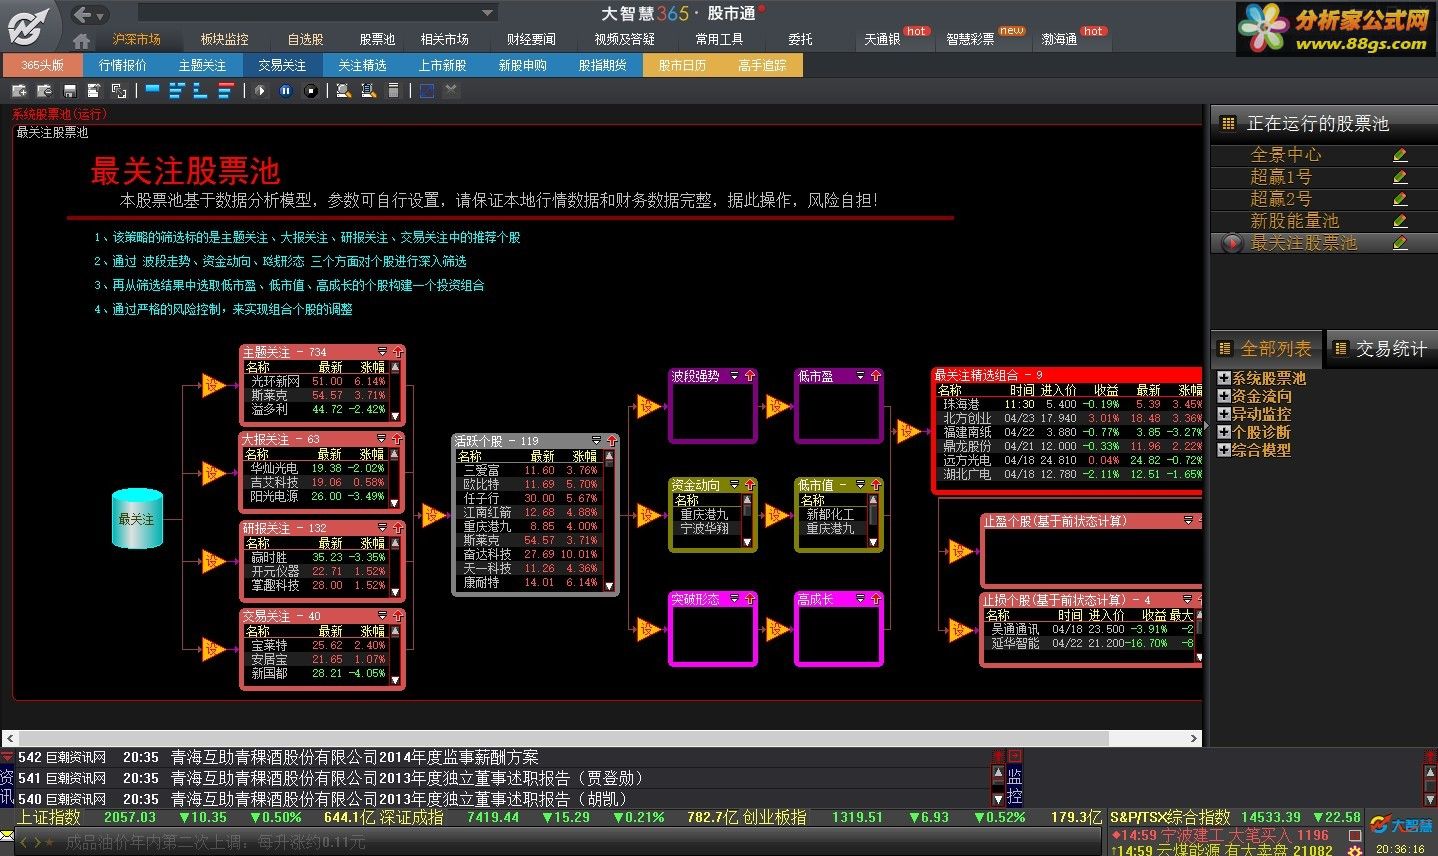Switch to the 沪深市场 menu tab
This screenshot has height=856, width=1438.
pyautogui.click(x=137, y=39)
